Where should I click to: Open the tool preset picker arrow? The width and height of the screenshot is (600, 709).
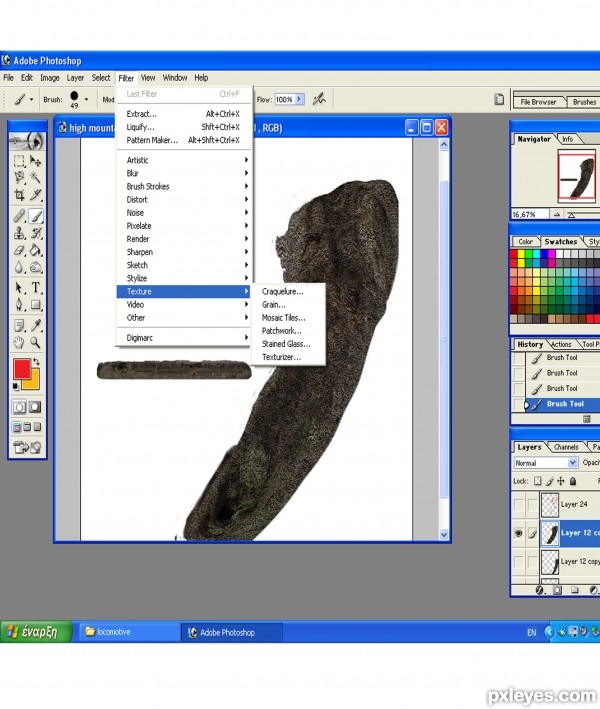pyautogui.click(x=31, y=99)
